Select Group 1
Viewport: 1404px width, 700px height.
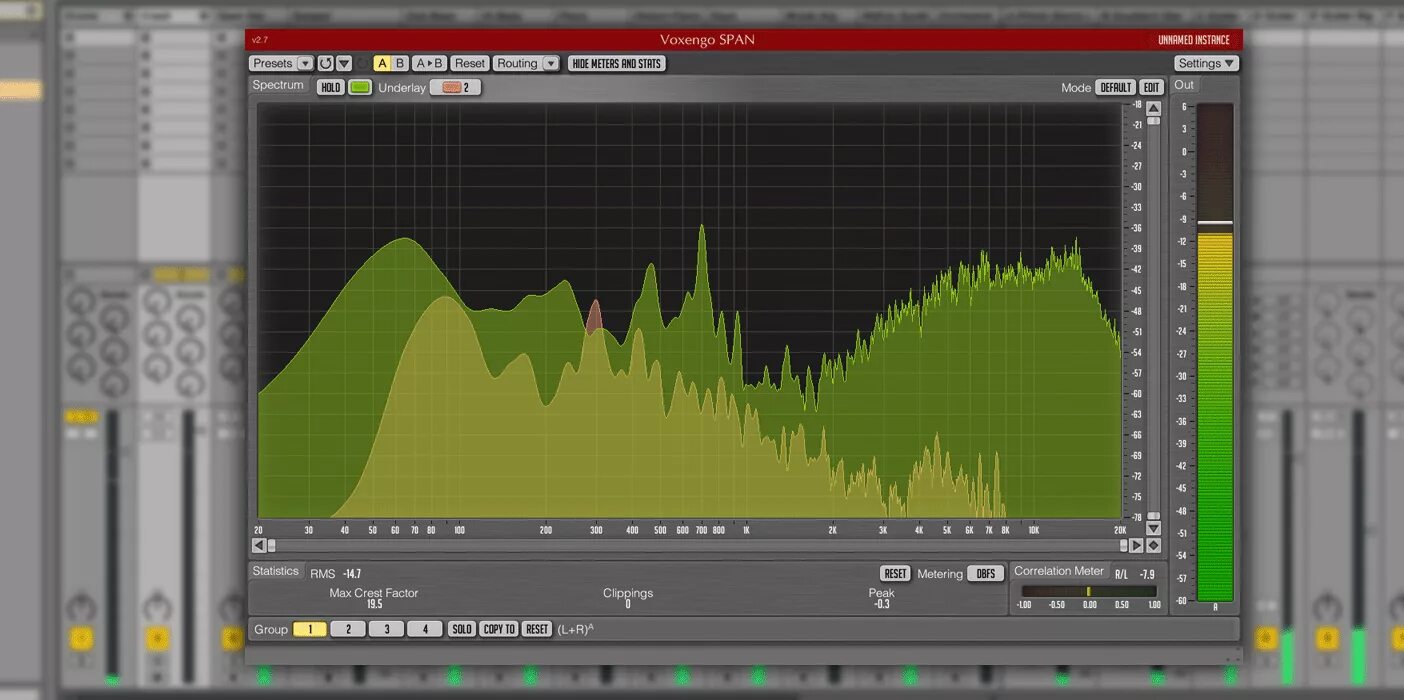pos(310,629)
